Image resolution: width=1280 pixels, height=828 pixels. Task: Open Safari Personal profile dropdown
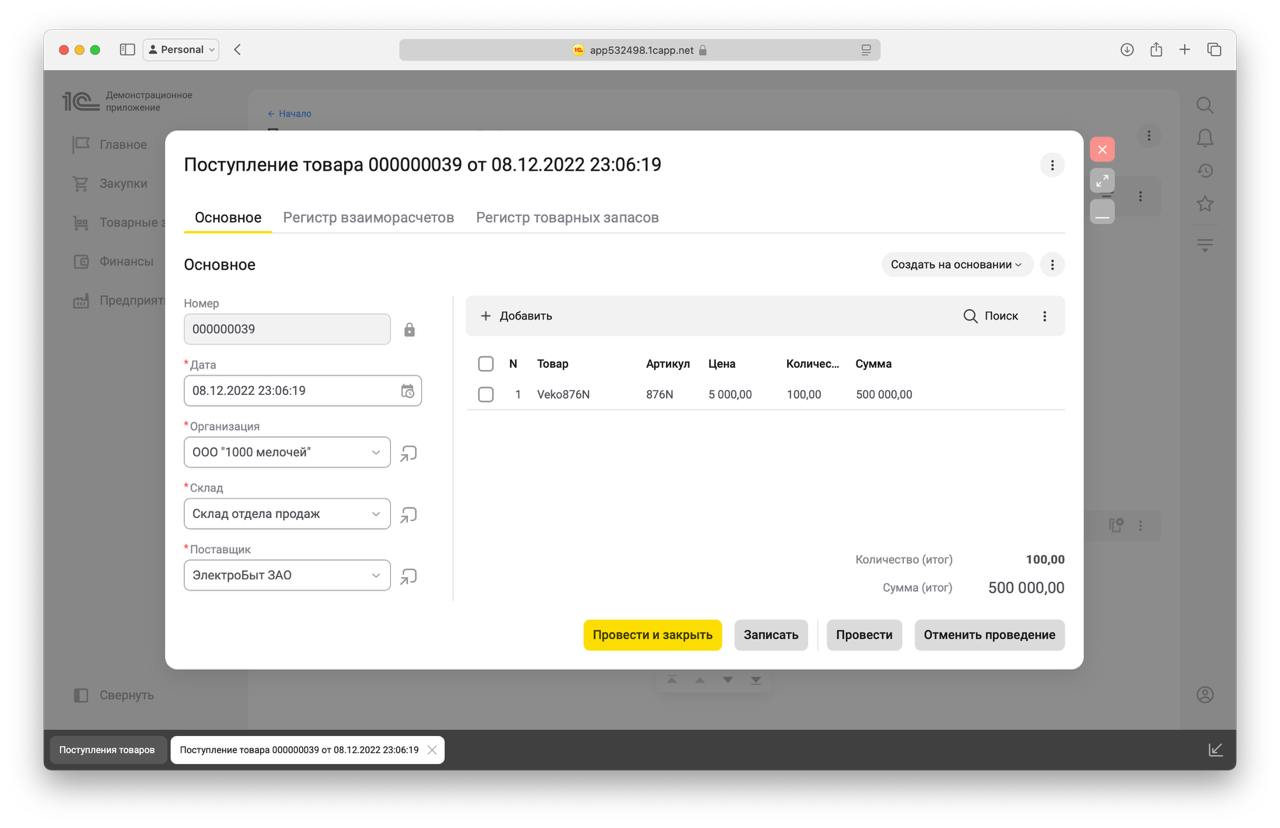click(x=181, y=49)
